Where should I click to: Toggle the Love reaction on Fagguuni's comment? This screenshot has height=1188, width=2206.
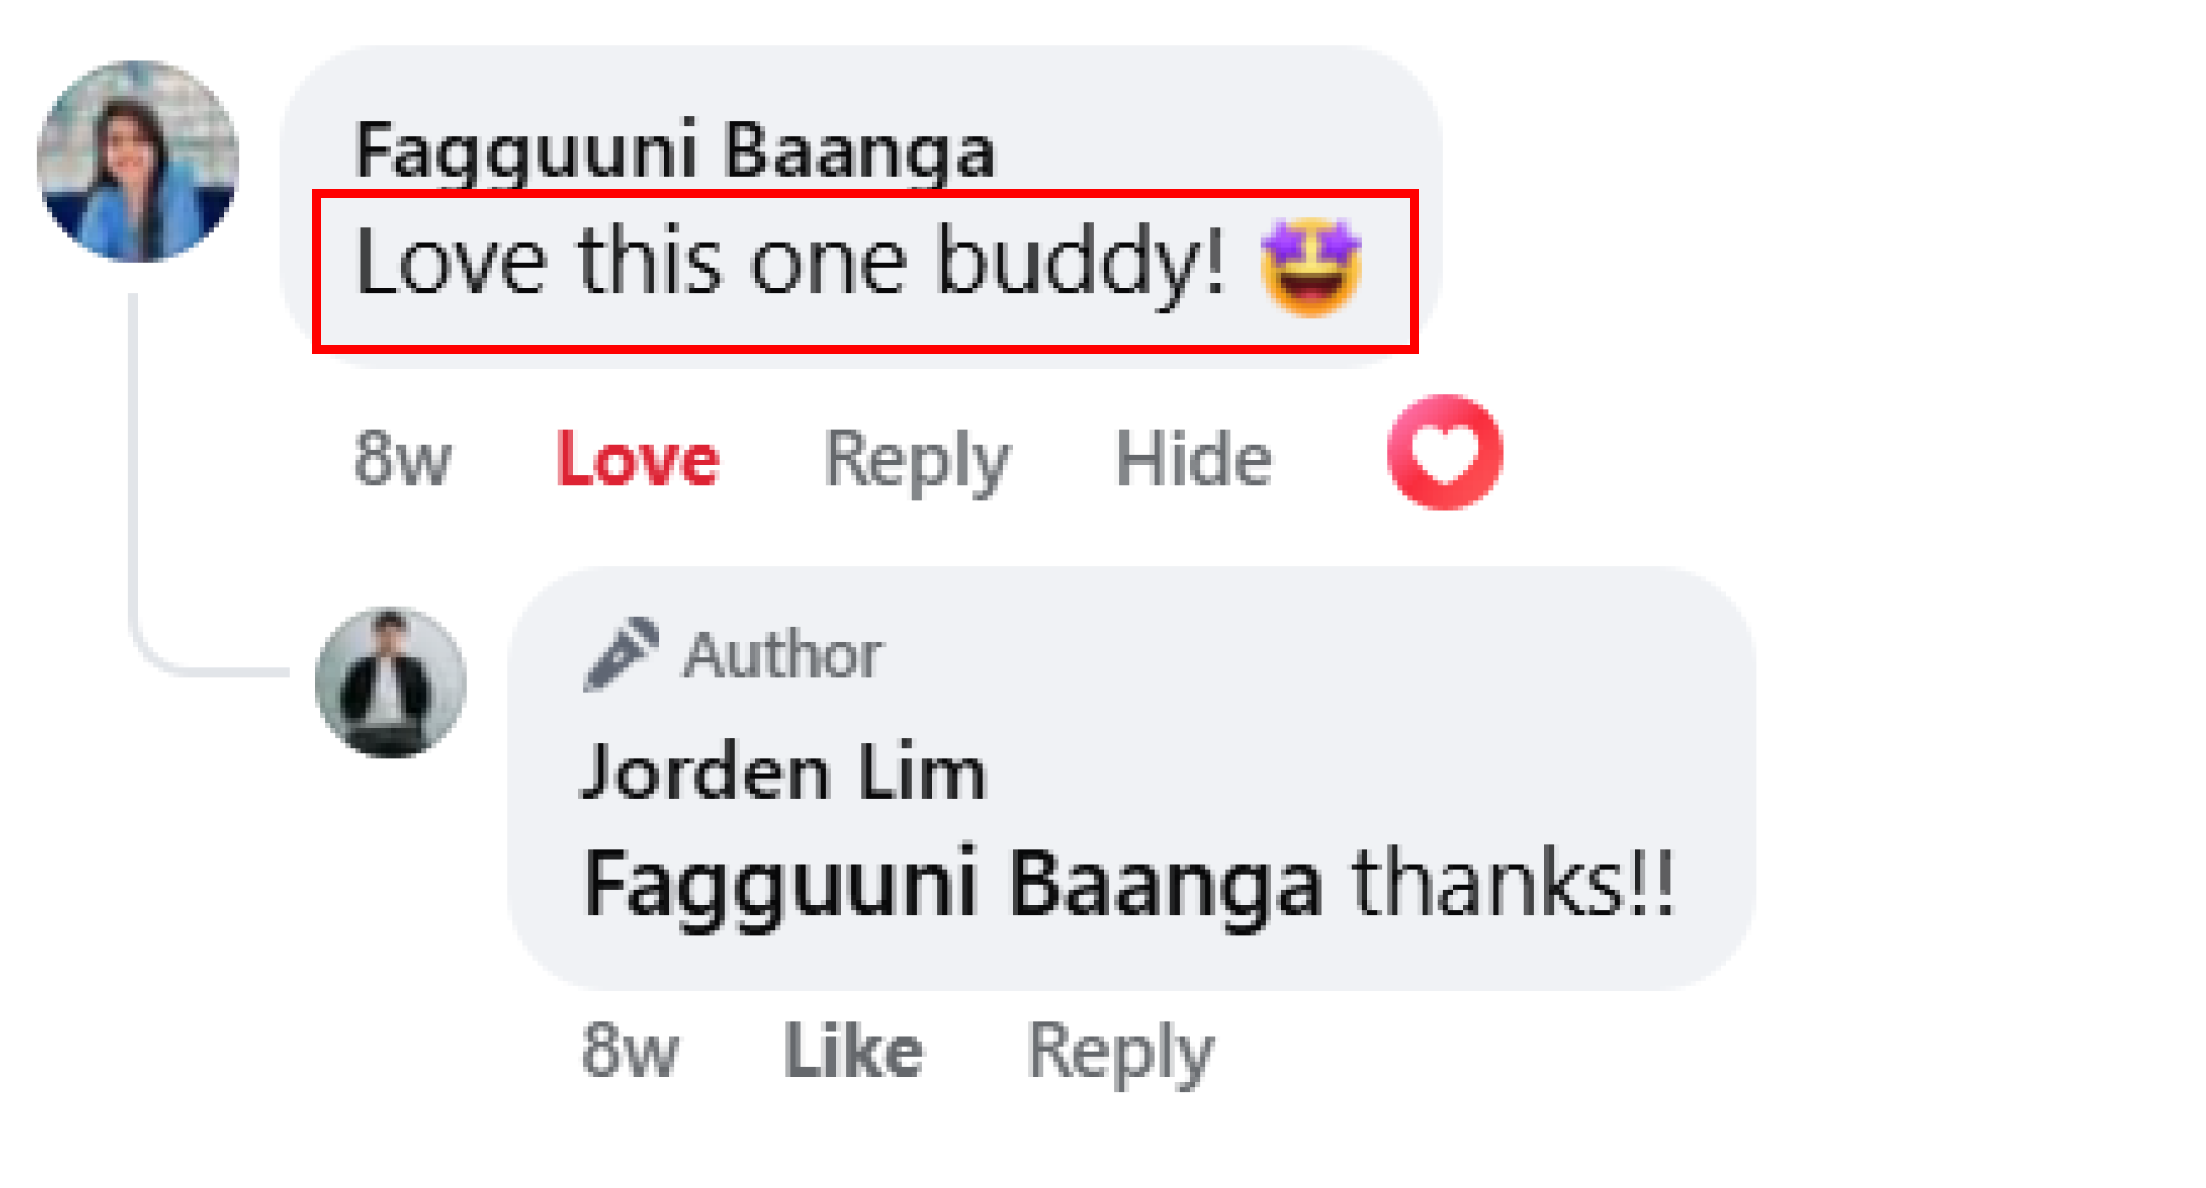(x=638, y=460)
